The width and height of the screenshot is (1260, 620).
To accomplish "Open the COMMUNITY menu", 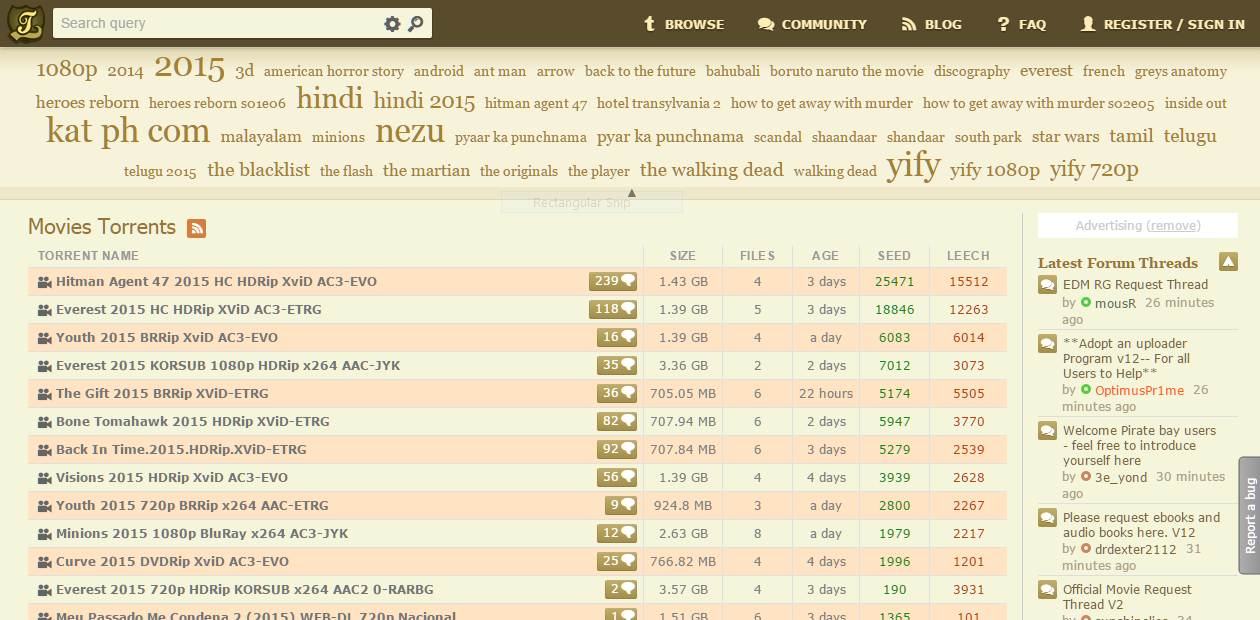I will (x=812, y=24).
